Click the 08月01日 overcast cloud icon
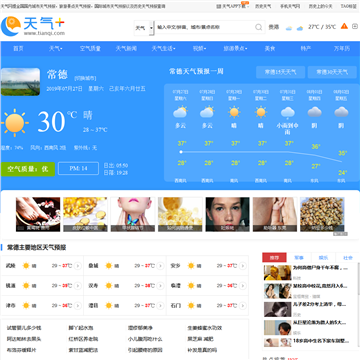The width and height of the screenshot is (360, 360). [x=314, y=112]
